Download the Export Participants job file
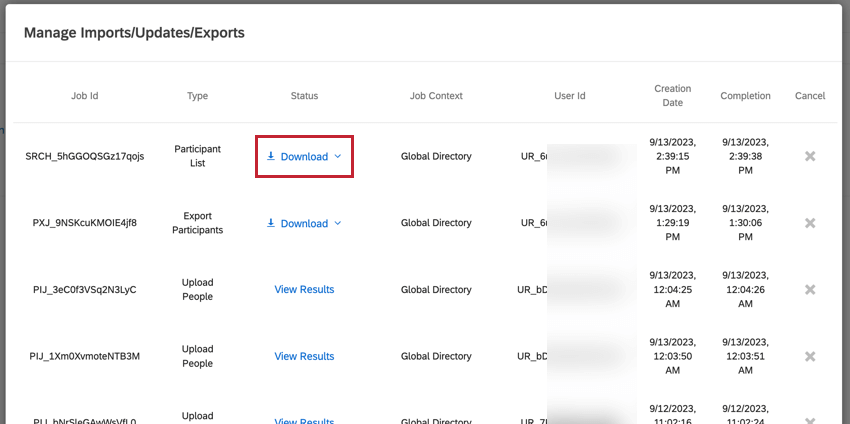 [x=304, y=224]
